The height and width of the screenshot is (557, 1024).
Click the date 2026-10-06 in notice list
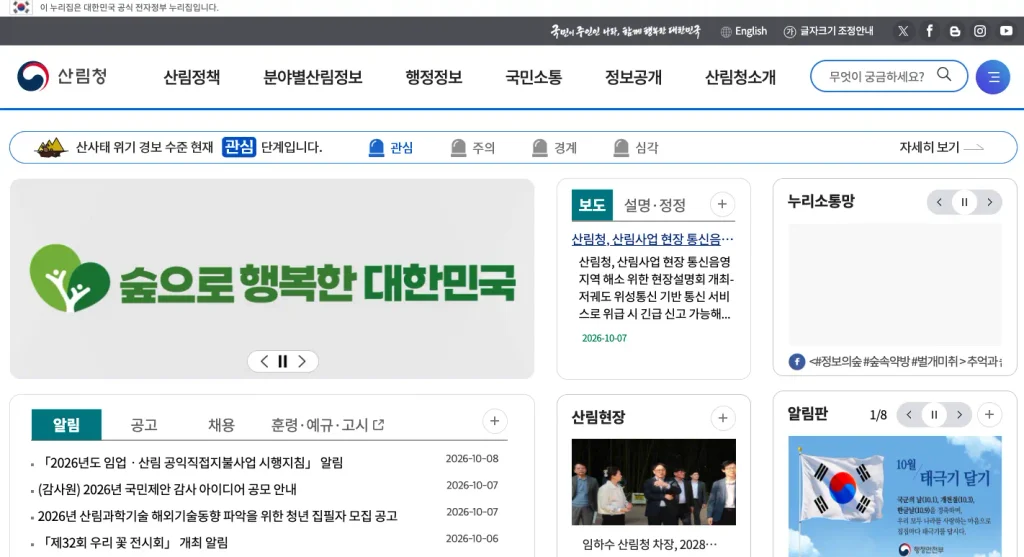tap(472, 539)
